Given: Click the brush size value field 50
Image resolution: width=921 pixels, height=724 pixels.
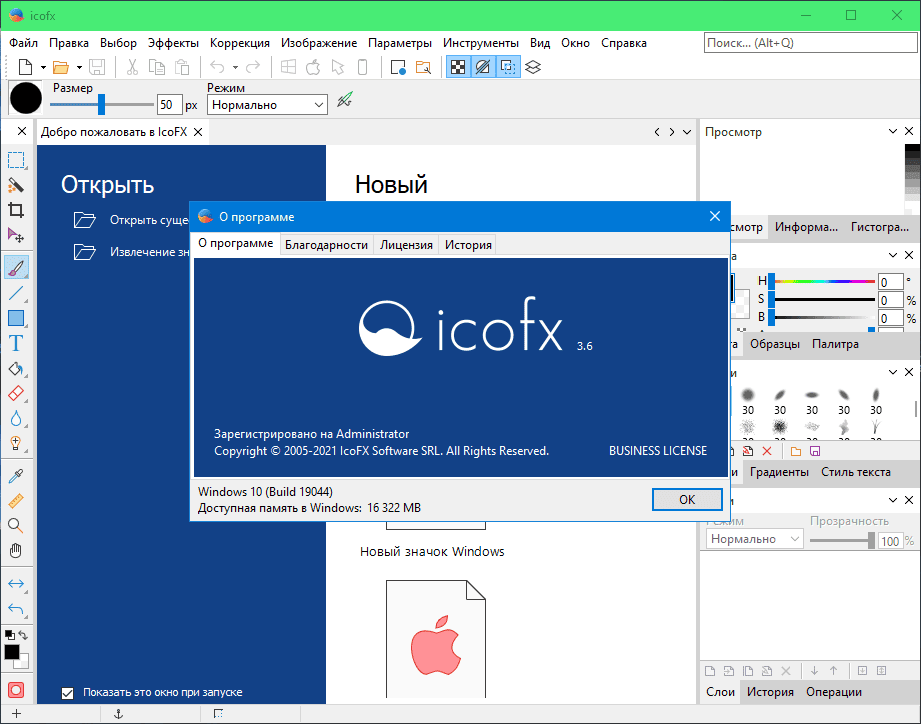Looking at the screenshot, I should pyautogui.click(x=169, y=105).
